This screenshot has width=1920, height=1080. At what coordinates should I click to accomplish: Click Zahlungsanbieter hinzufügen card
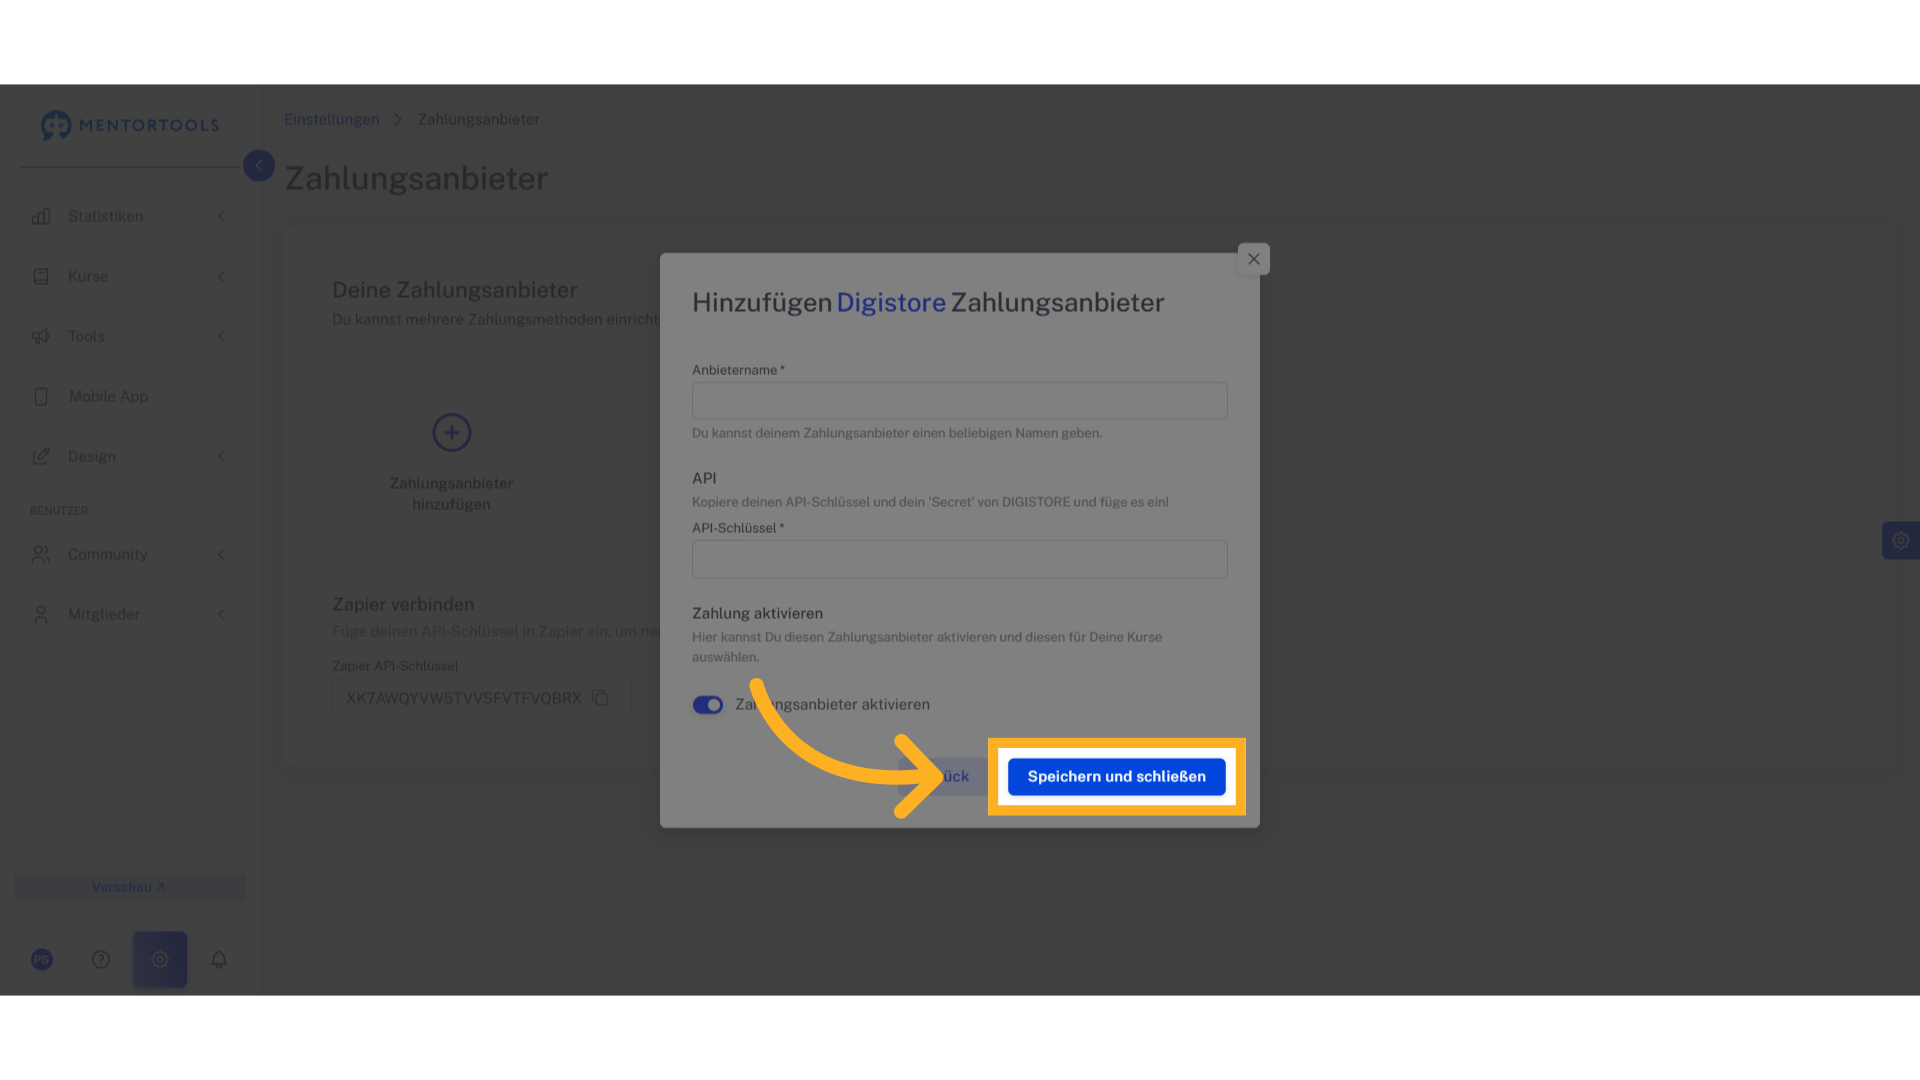click(452, 456)
